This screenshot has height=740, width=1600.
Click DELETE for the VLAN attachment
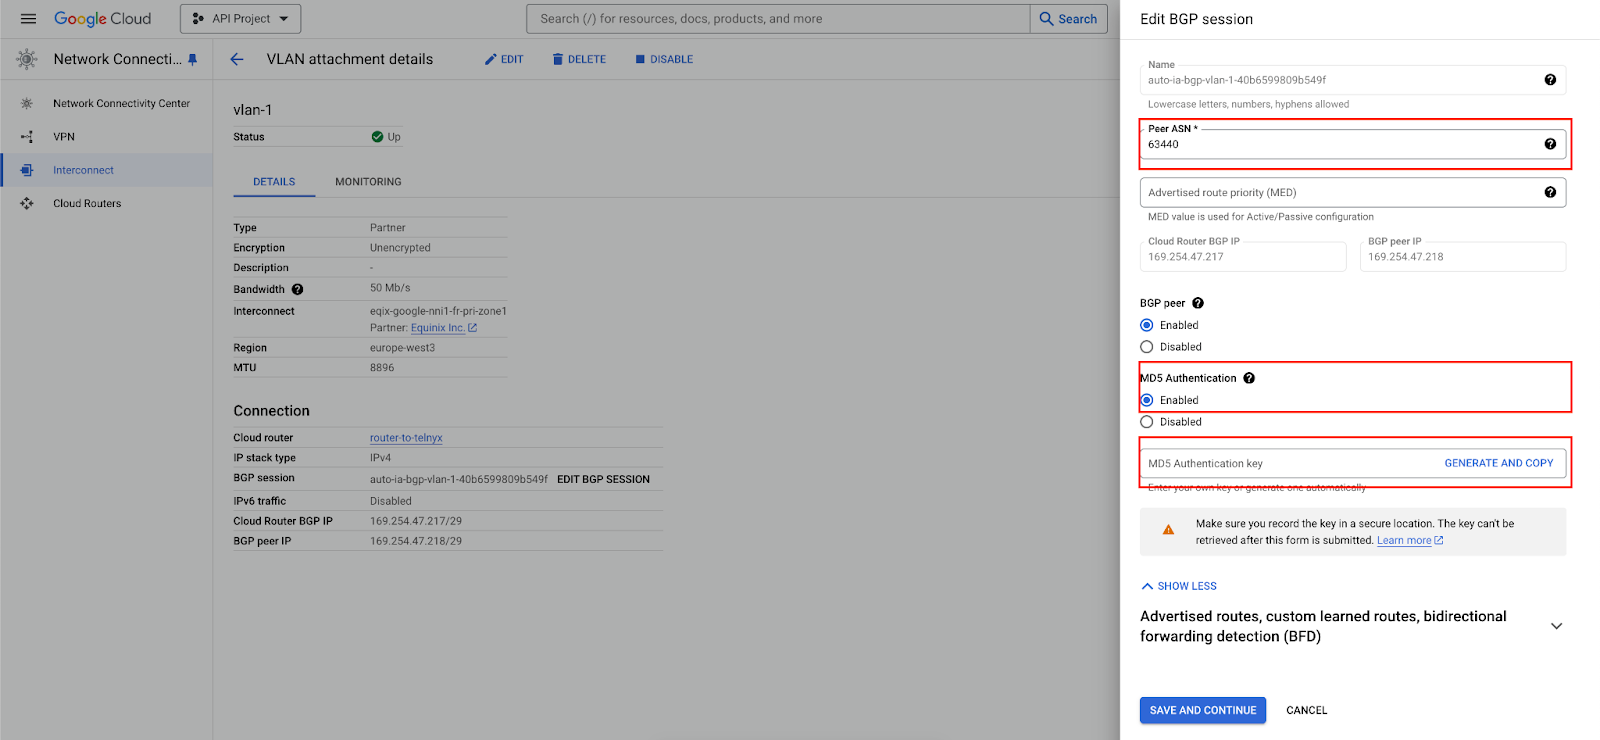pyautogui.click(x=579, y=59)
